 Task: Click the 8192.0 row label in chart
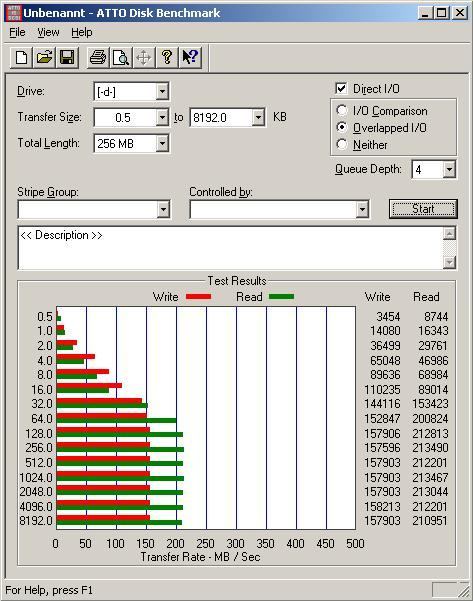[36, 521]
